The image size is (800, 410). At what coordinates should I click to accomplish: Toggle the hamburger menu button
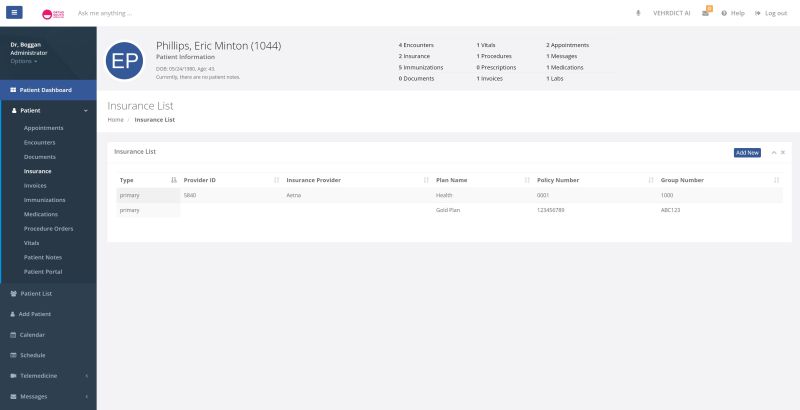point(14,12)
